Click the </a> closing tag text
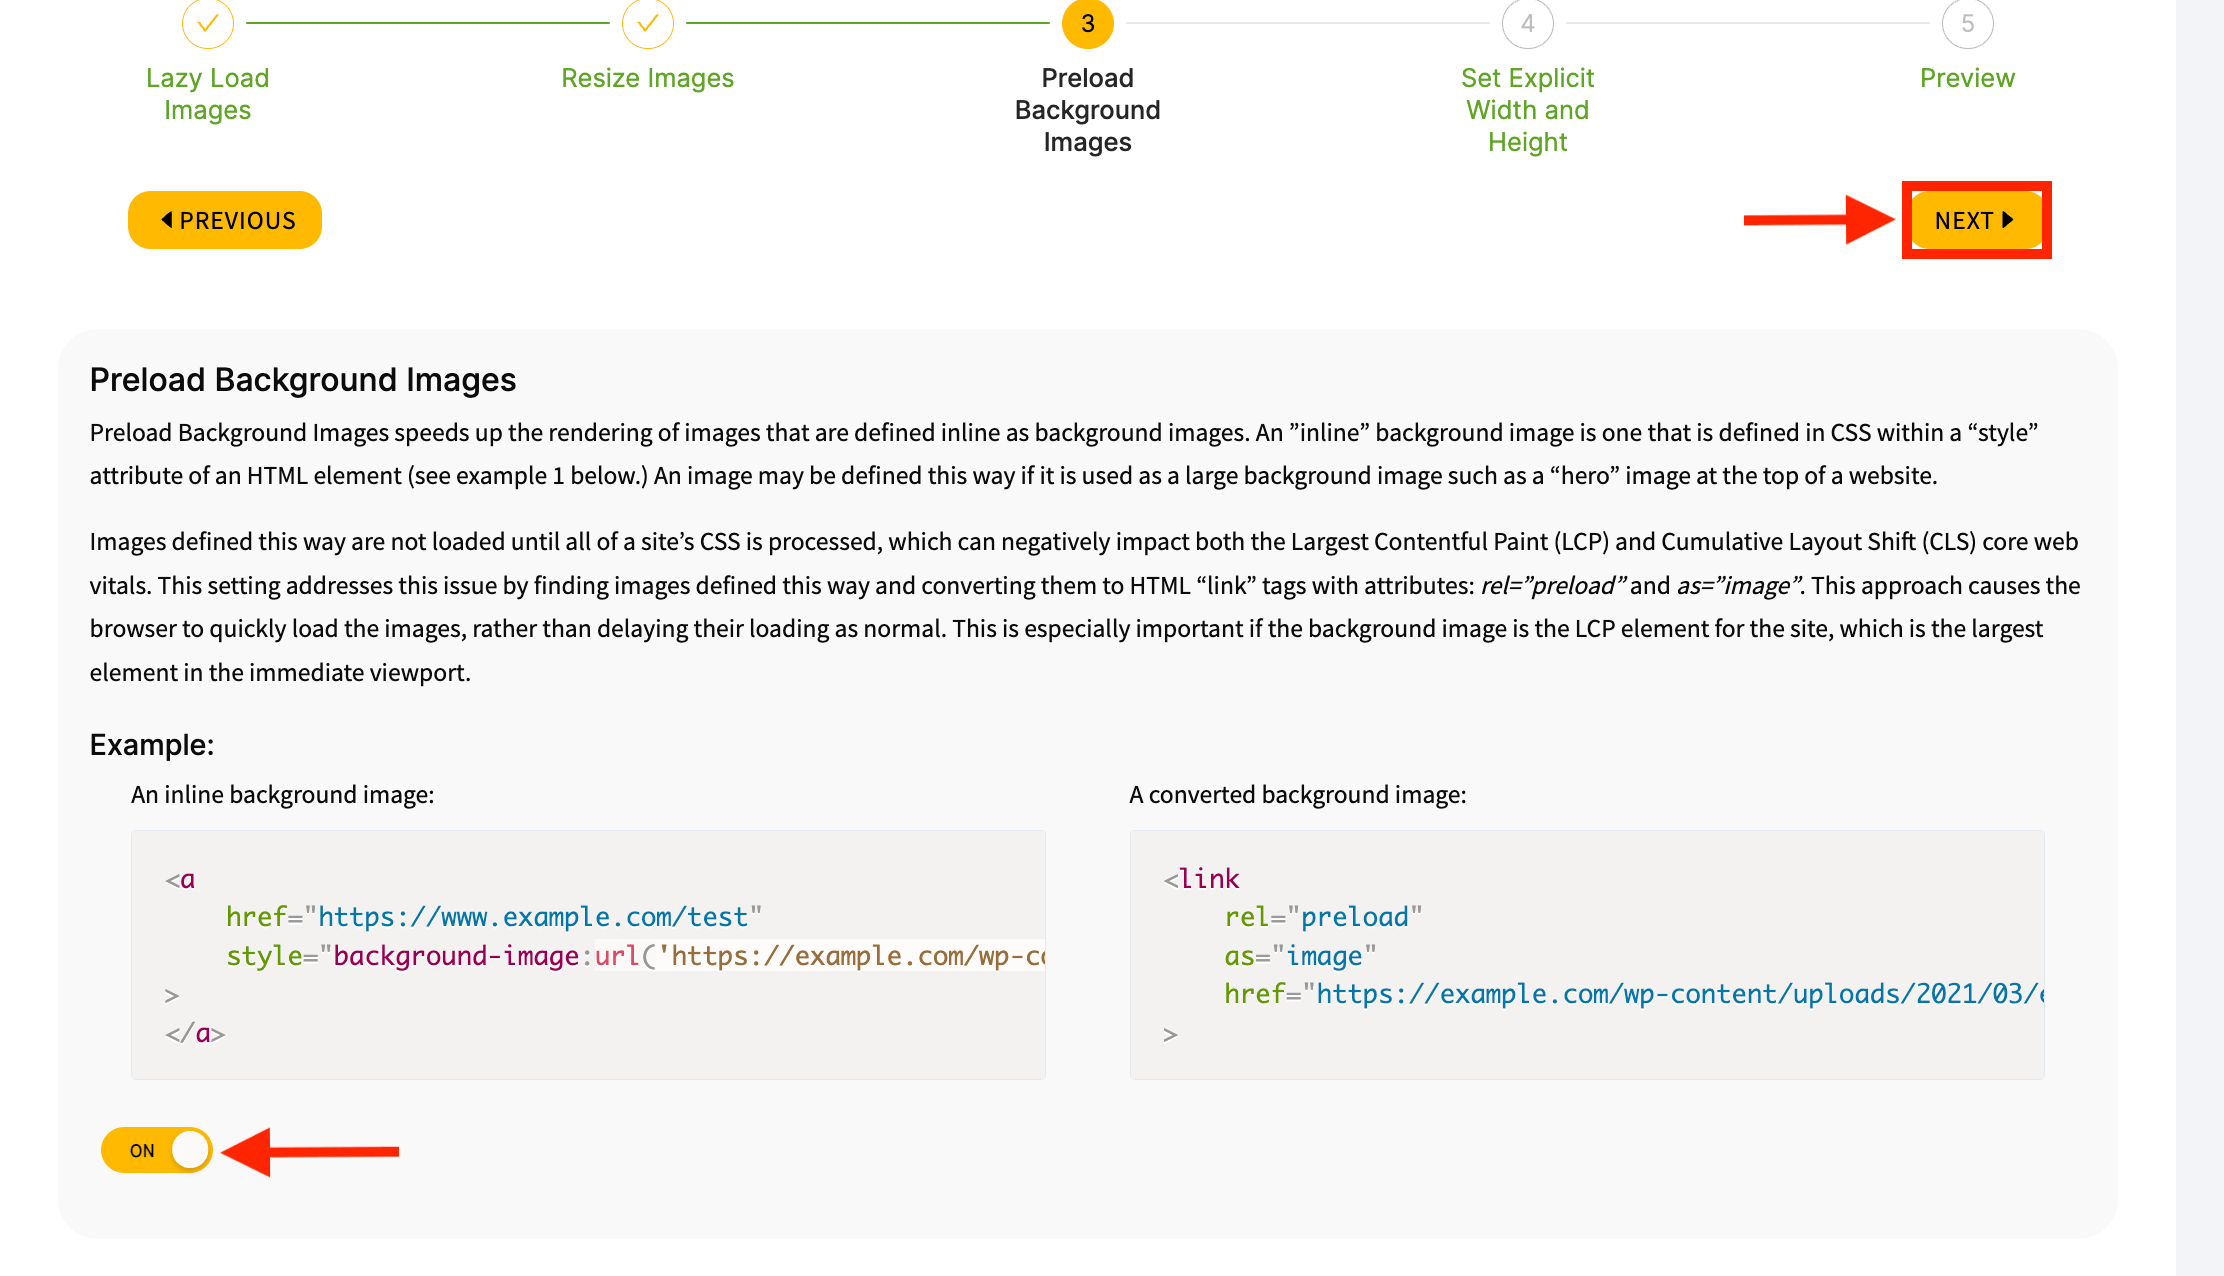Screen dimensions: 2224x1276 pos(195,1033)
